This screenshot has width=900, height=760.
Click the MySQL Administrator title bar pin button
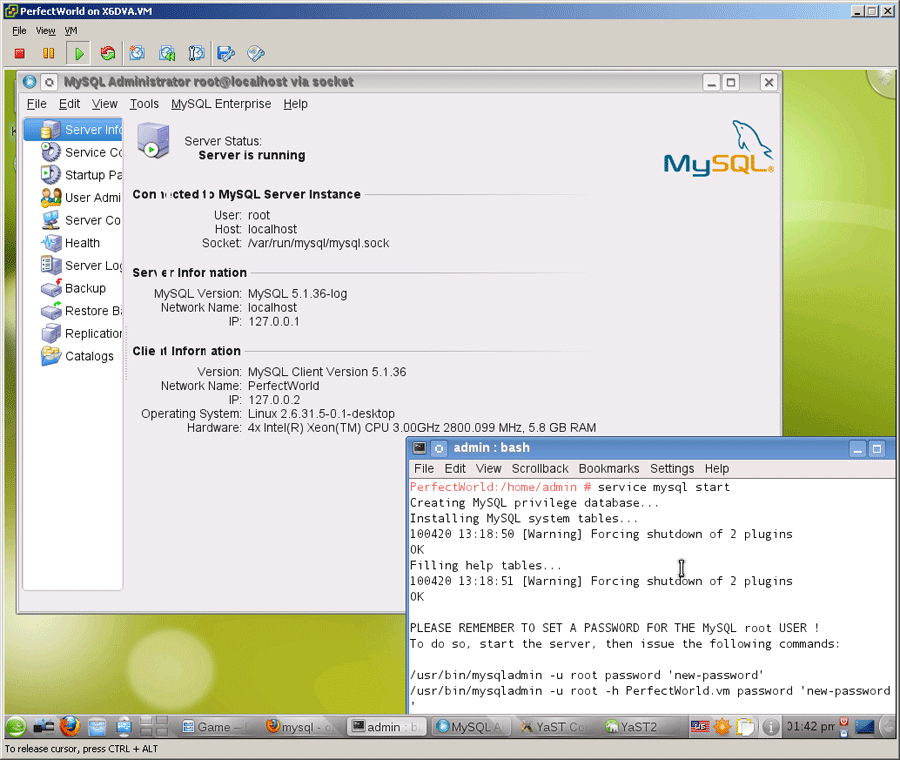coord(49,82)
